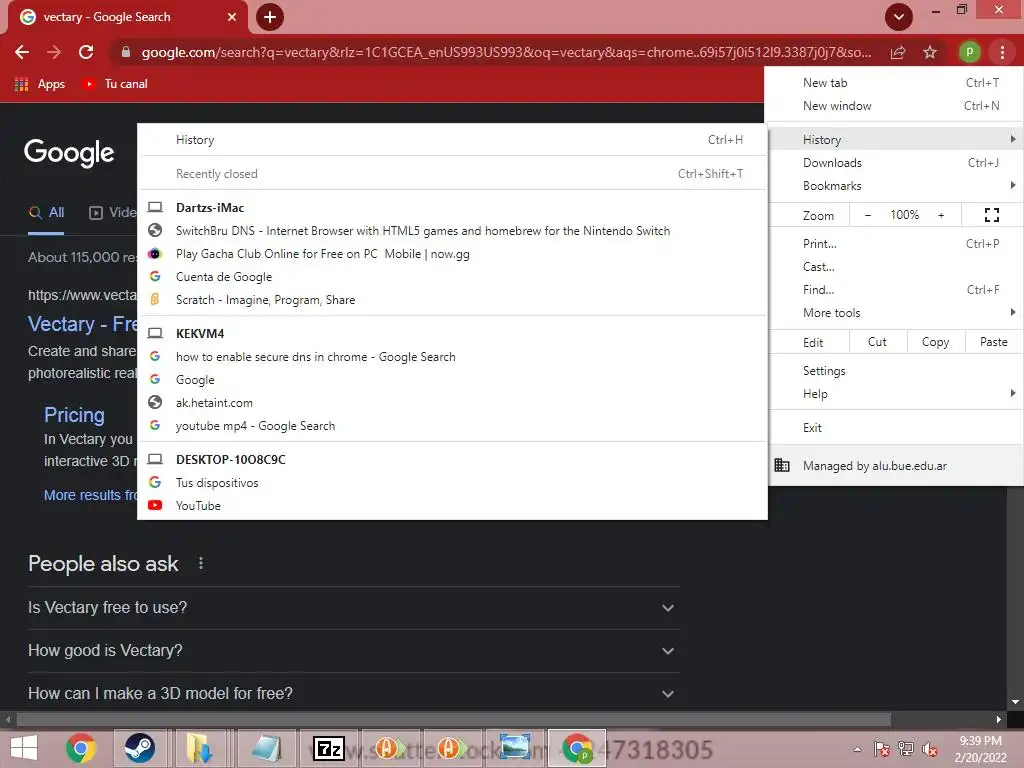Expand the More tools submenu
This screenshot has height=768, width=1024.
896,313
